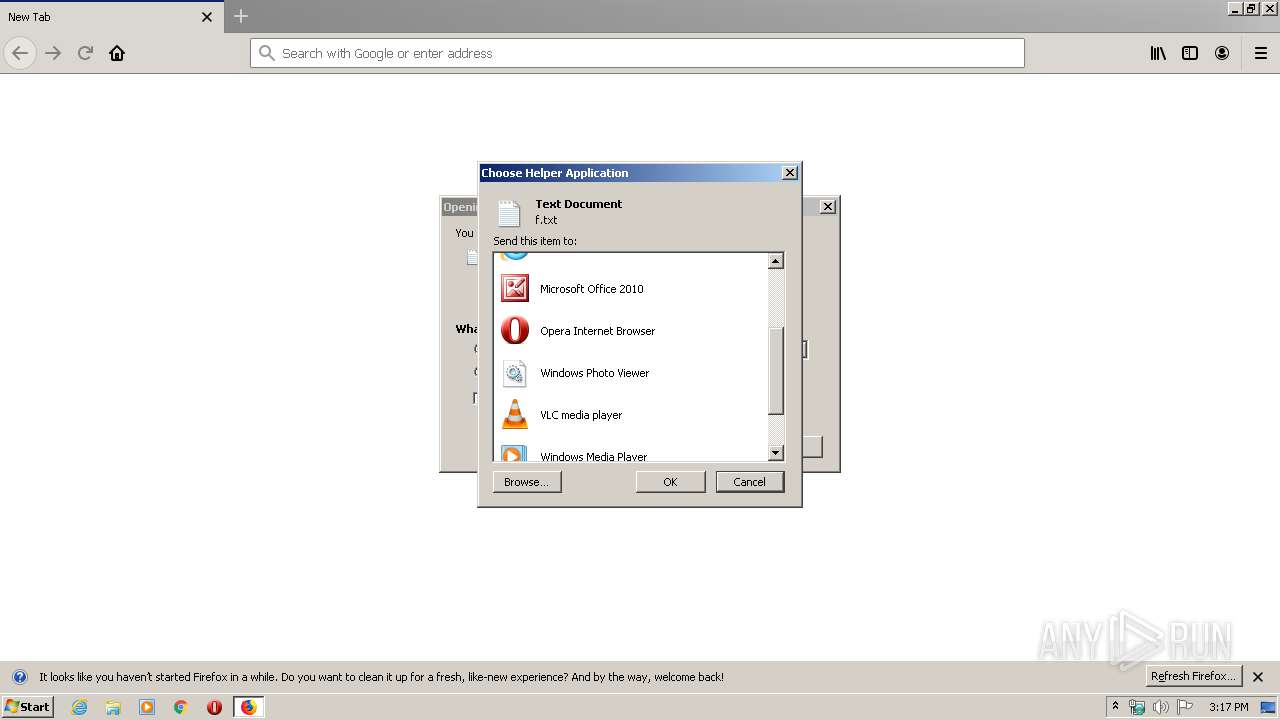Image resolution: width=1280 pixels, height=720 pixels.
Task: Select Microsoft Office 2010 icon in list
Action: point(515,289)
